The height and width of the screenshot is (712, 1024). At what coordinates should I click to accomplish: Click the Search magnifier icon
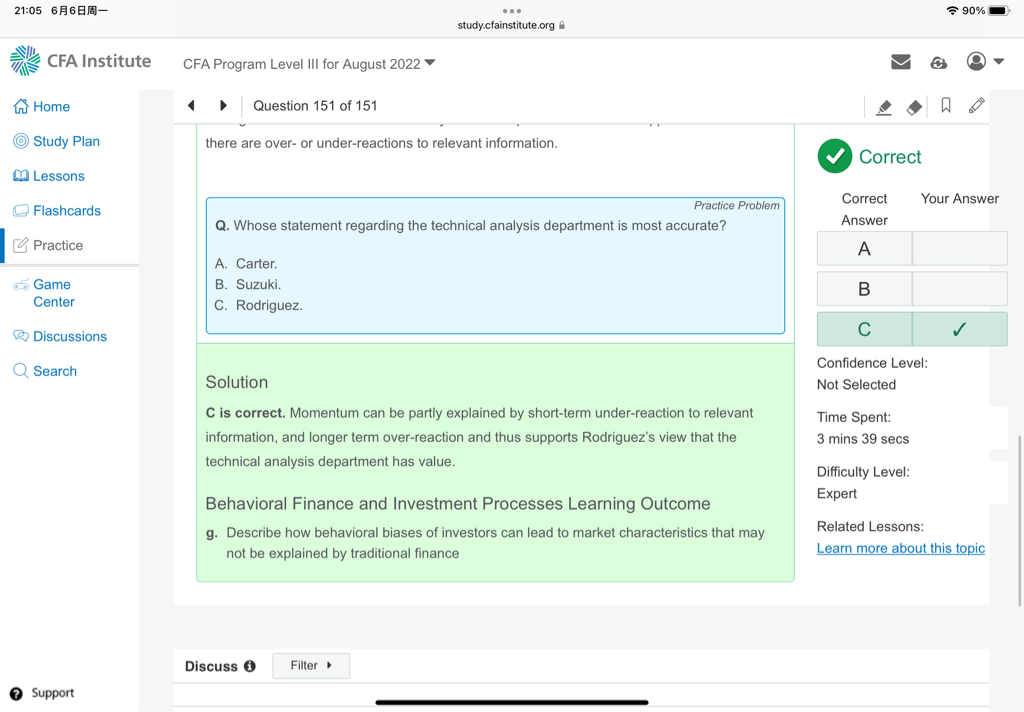21,371
